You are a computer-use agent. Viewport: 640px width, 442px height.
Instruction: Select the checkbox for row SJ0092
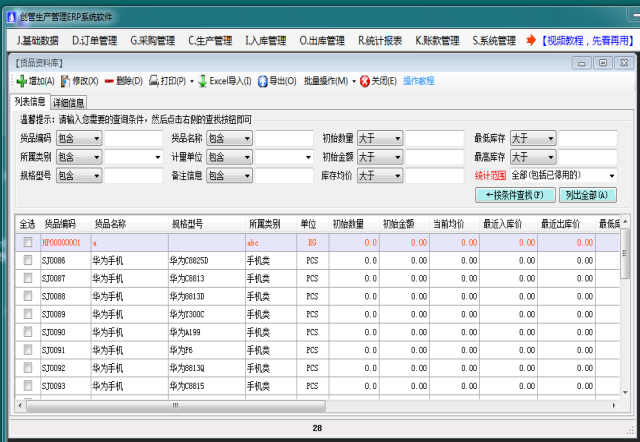[28, 368]
